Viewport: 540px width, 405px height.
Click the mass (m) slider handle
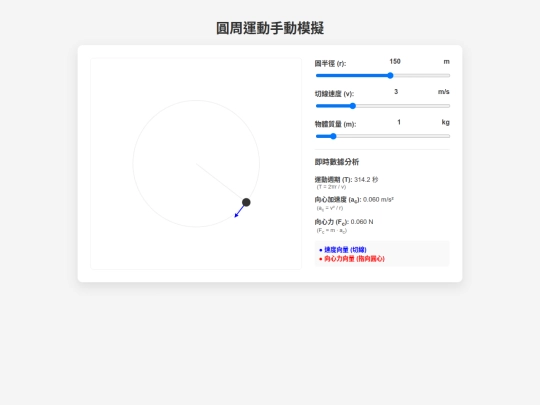(x=333, y=136)
